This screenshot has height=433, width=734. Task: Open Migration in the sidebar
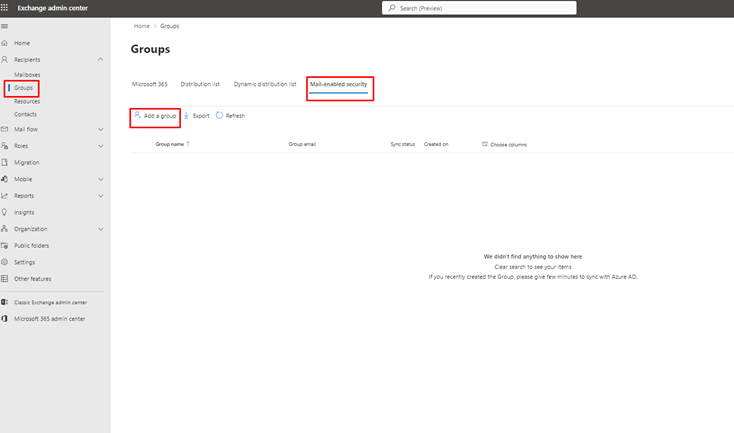point(27,162)
